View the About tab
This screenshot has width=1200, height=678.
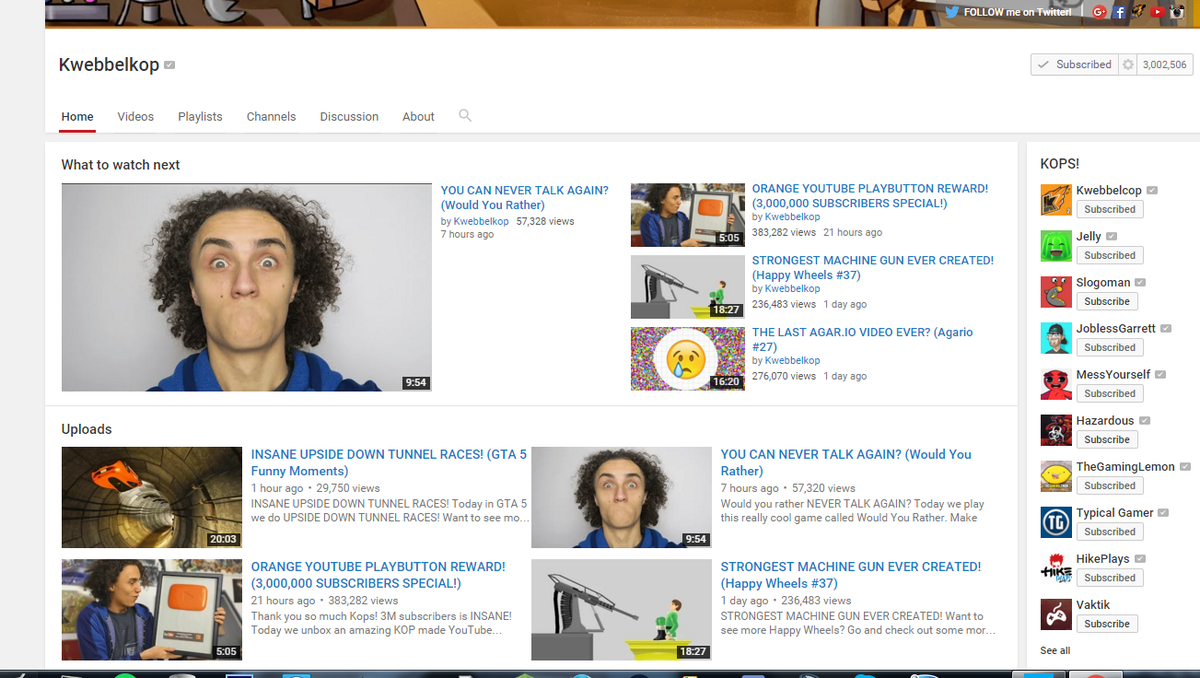click(x=418, y=116)
